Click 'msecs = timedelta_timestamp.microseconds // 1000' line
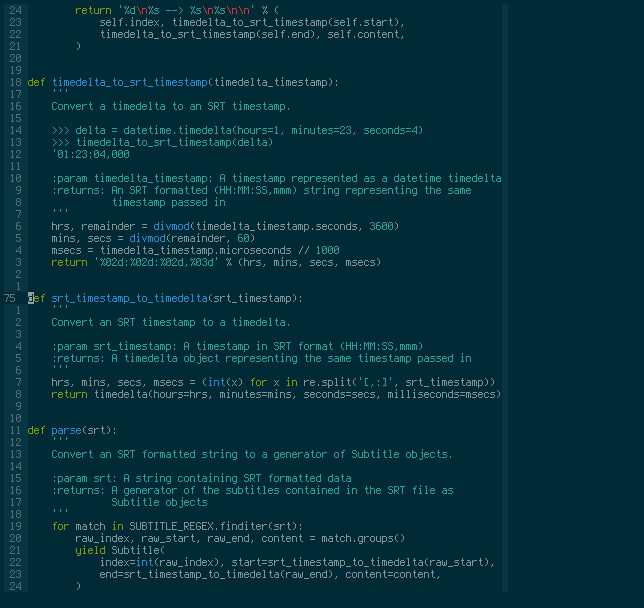 pos(196,250)
